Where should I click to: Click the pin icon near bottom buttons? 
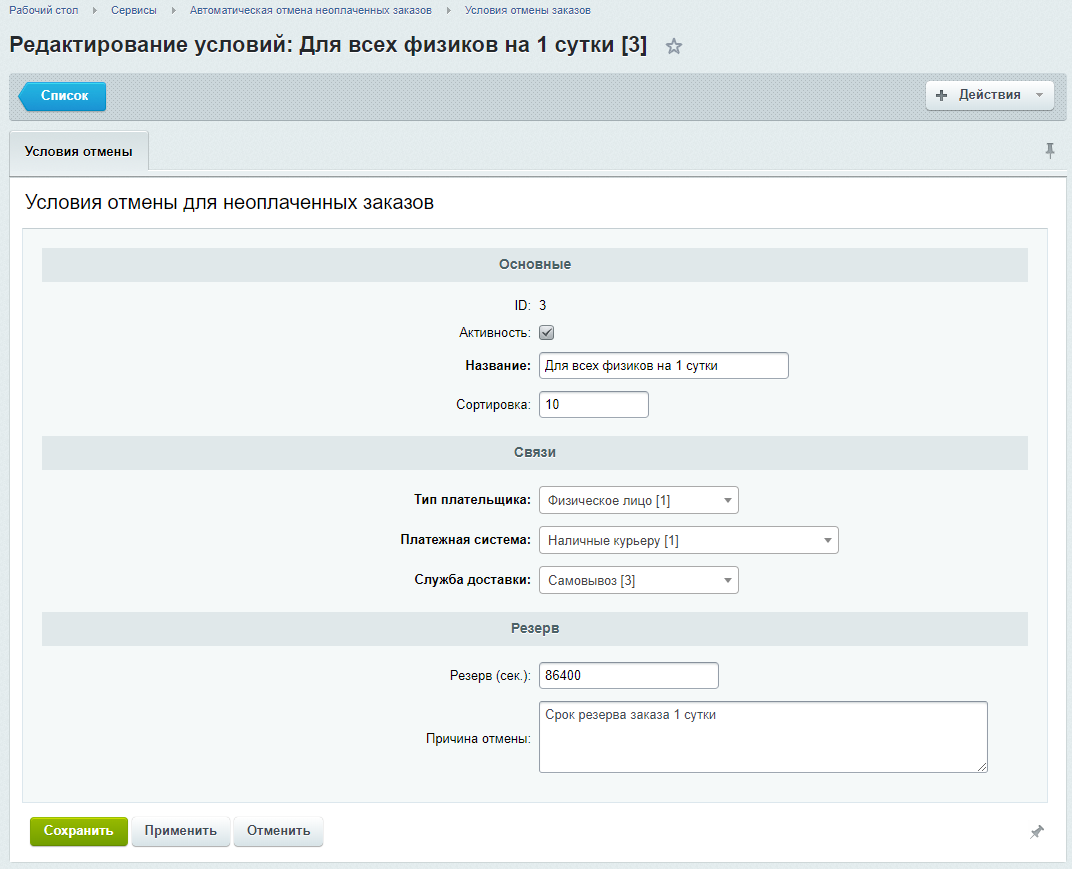(1037, 832)
